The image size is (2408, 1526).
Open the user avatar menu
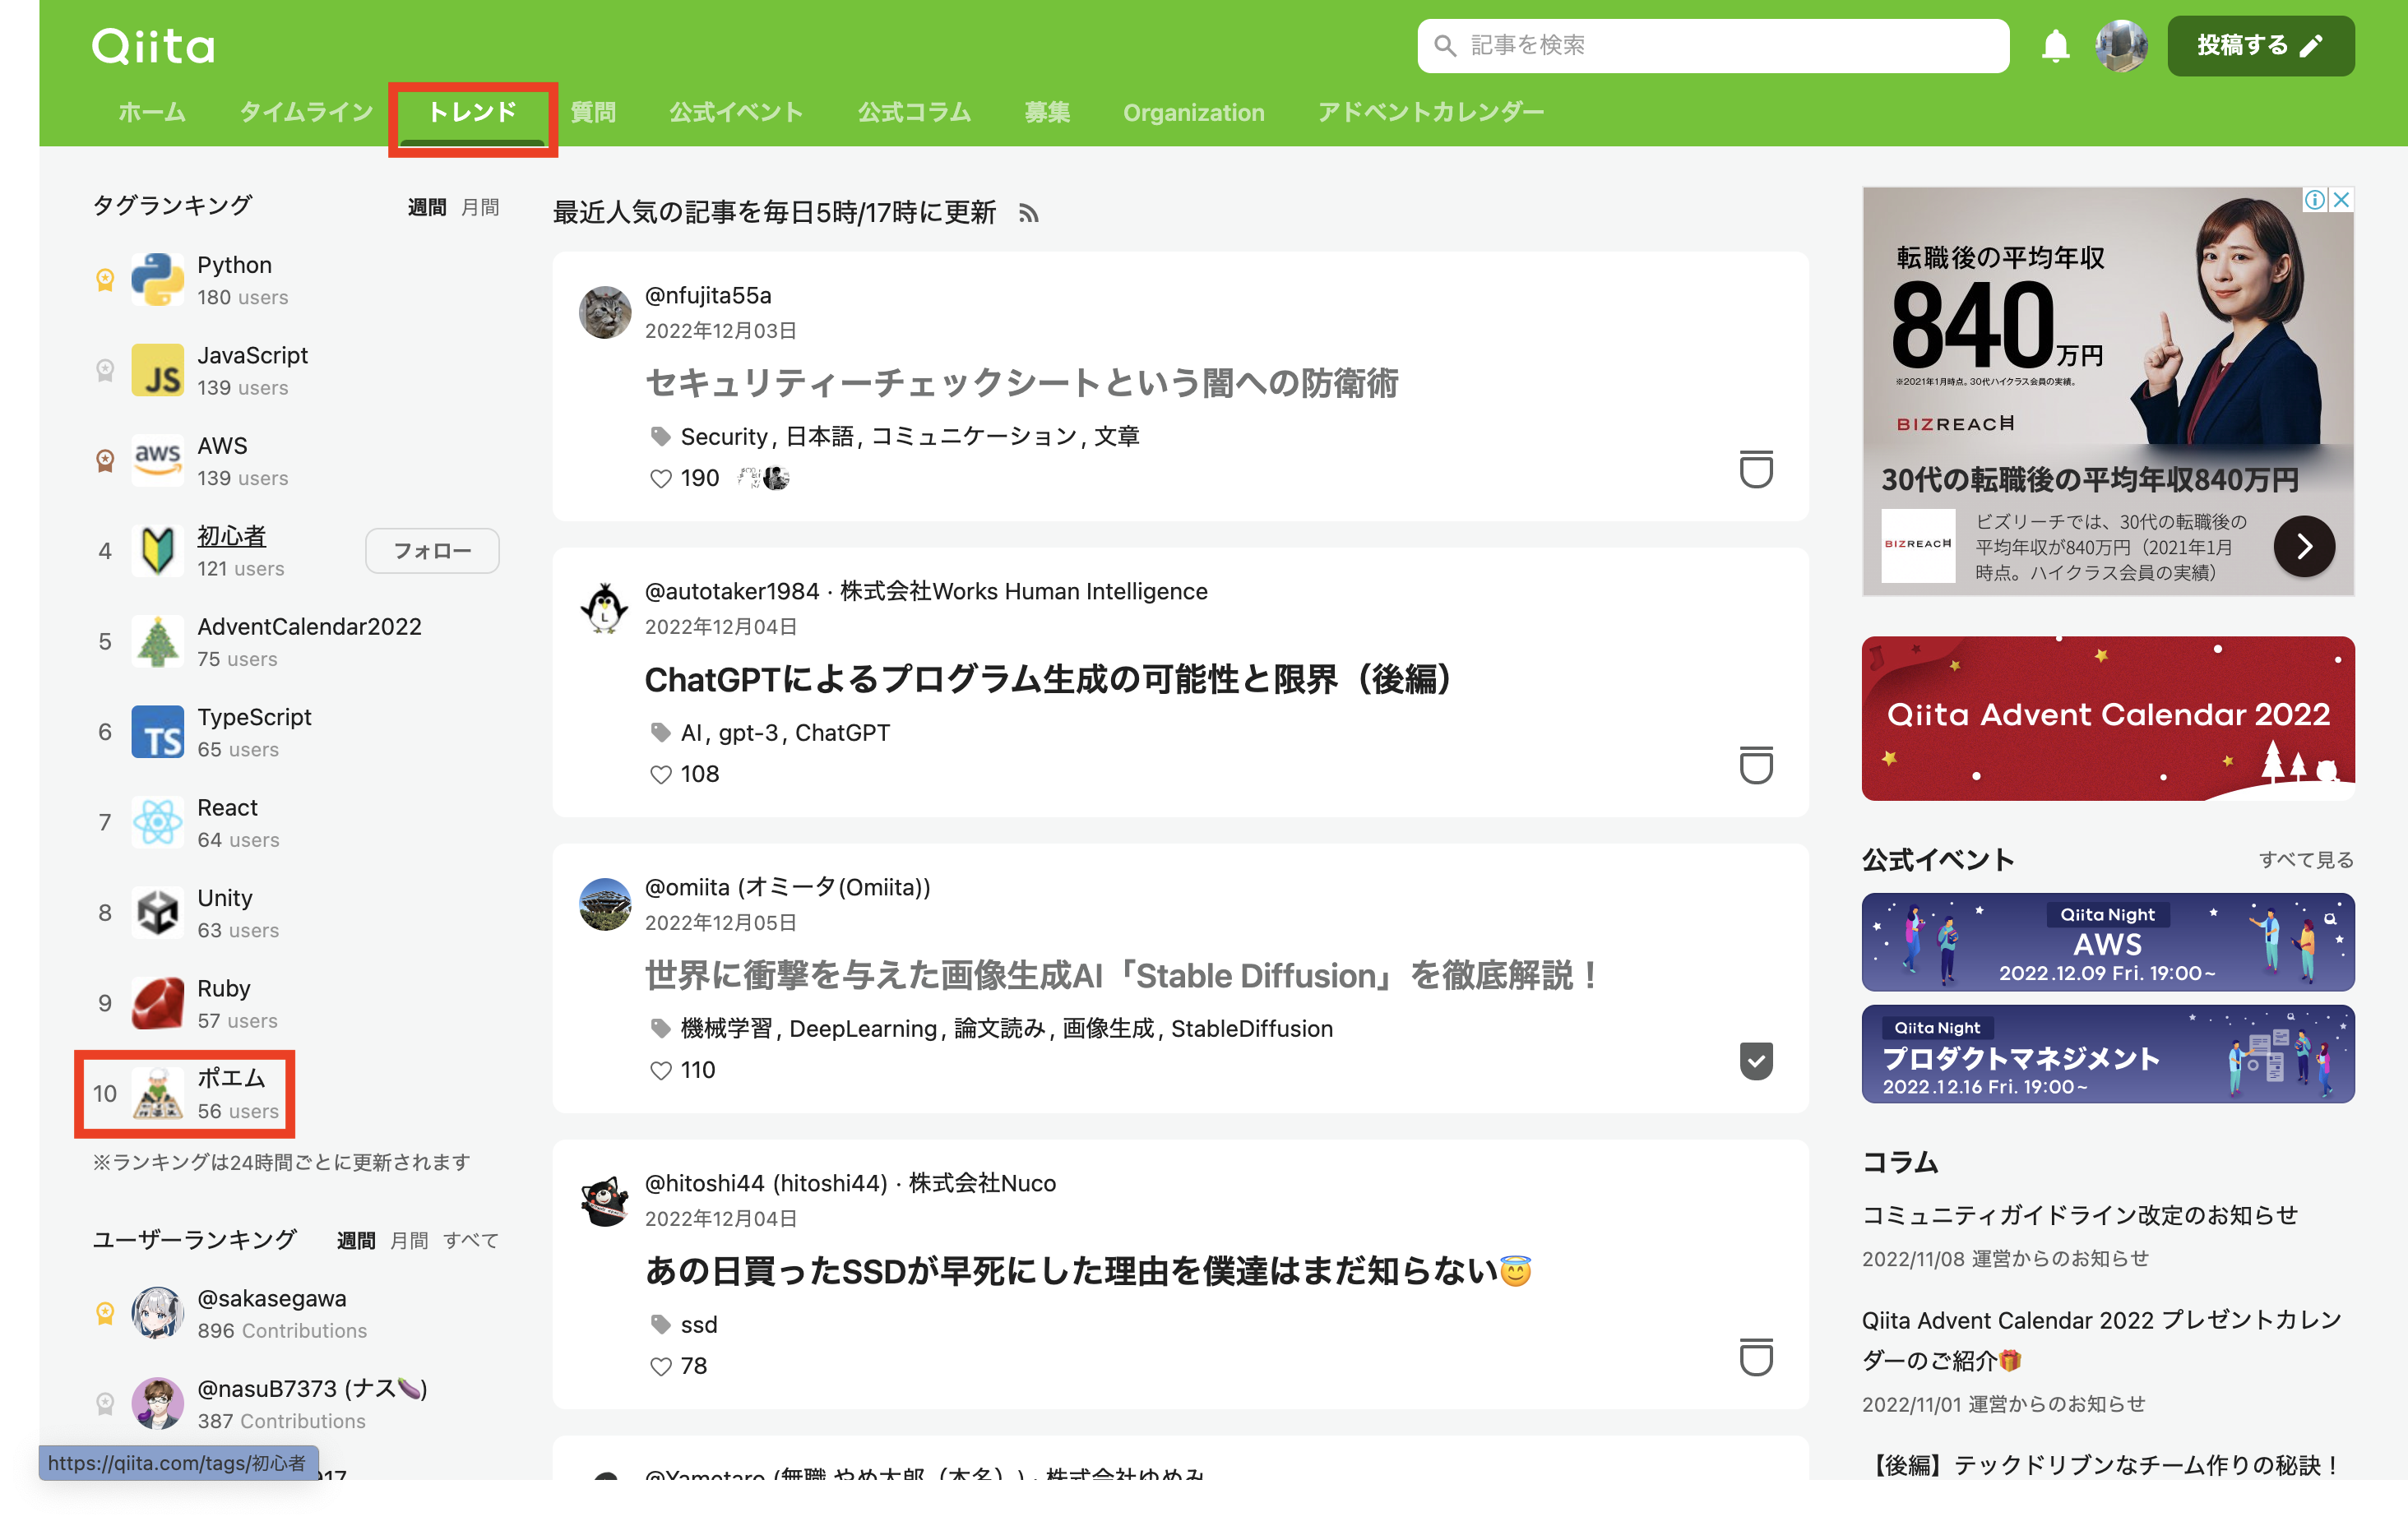pos(2121,46)
